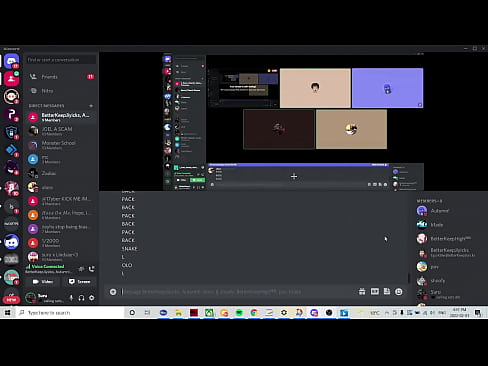Deafen audio with the headphones icon
The image size is (488, 366).
(81, 298)
